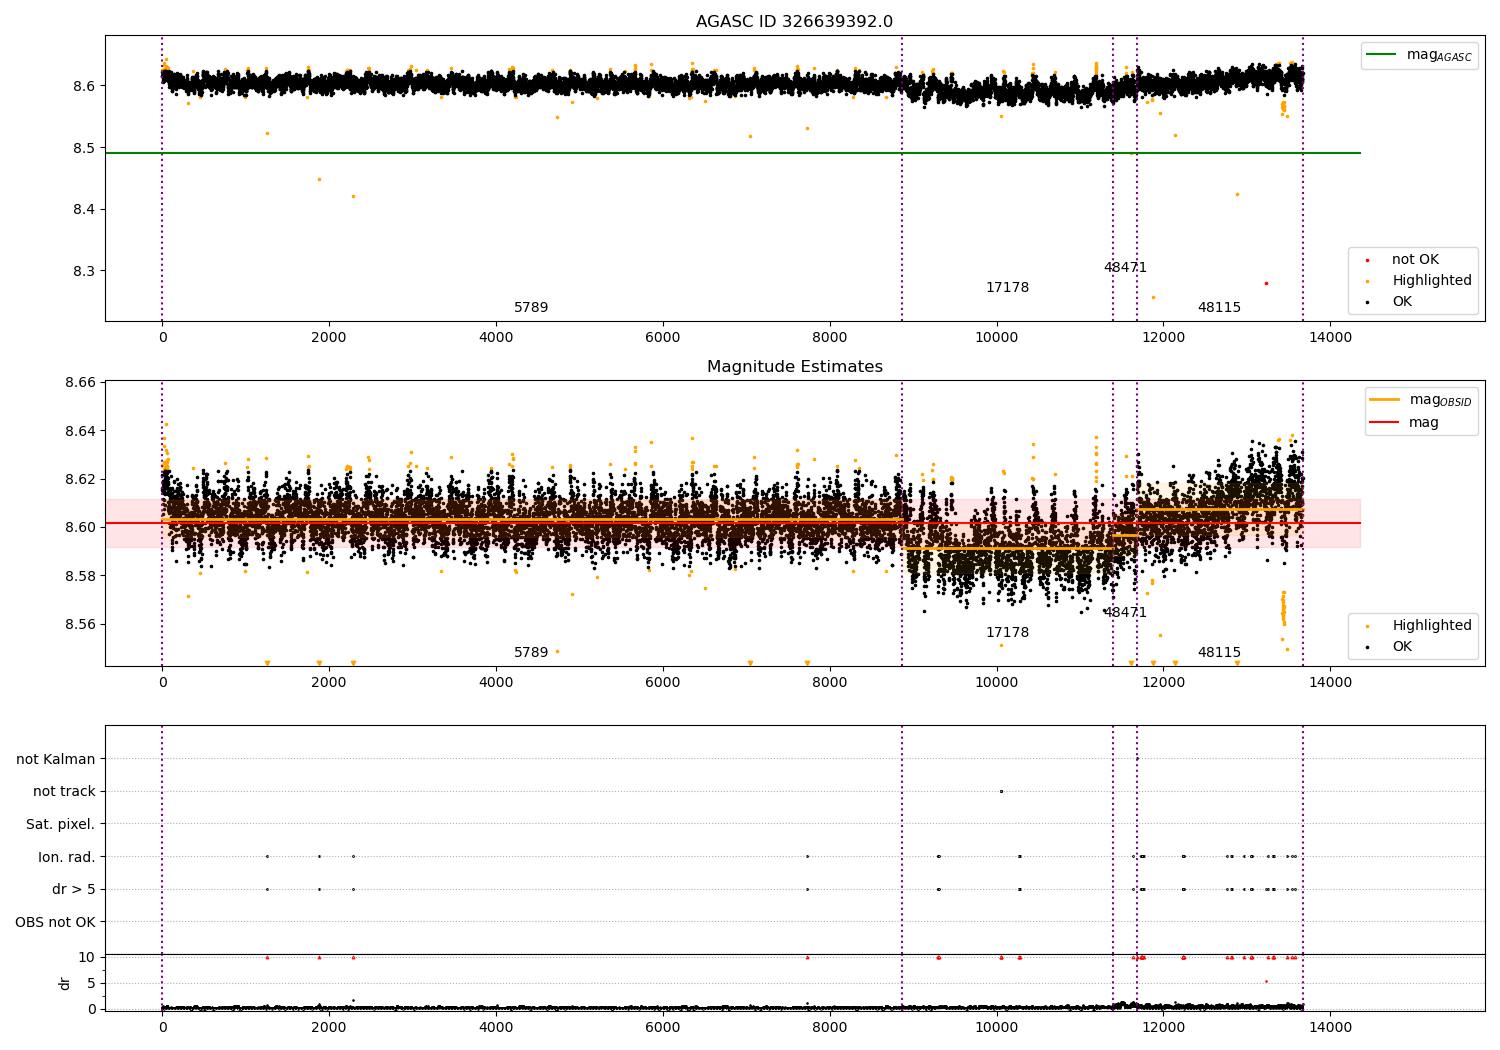Image resolution: width=1500 pixels, height=1050 pixels.
Task: Click OBSID label 5789 in top plot
Action: [x=531, y=308]
